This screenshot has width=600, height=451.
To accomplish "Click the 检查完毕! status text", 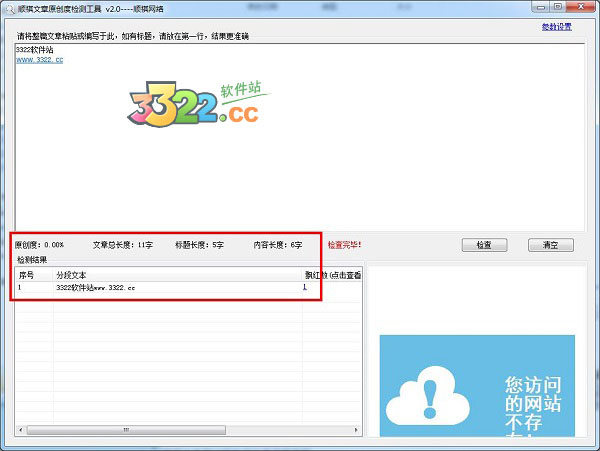I will [344, 245].
